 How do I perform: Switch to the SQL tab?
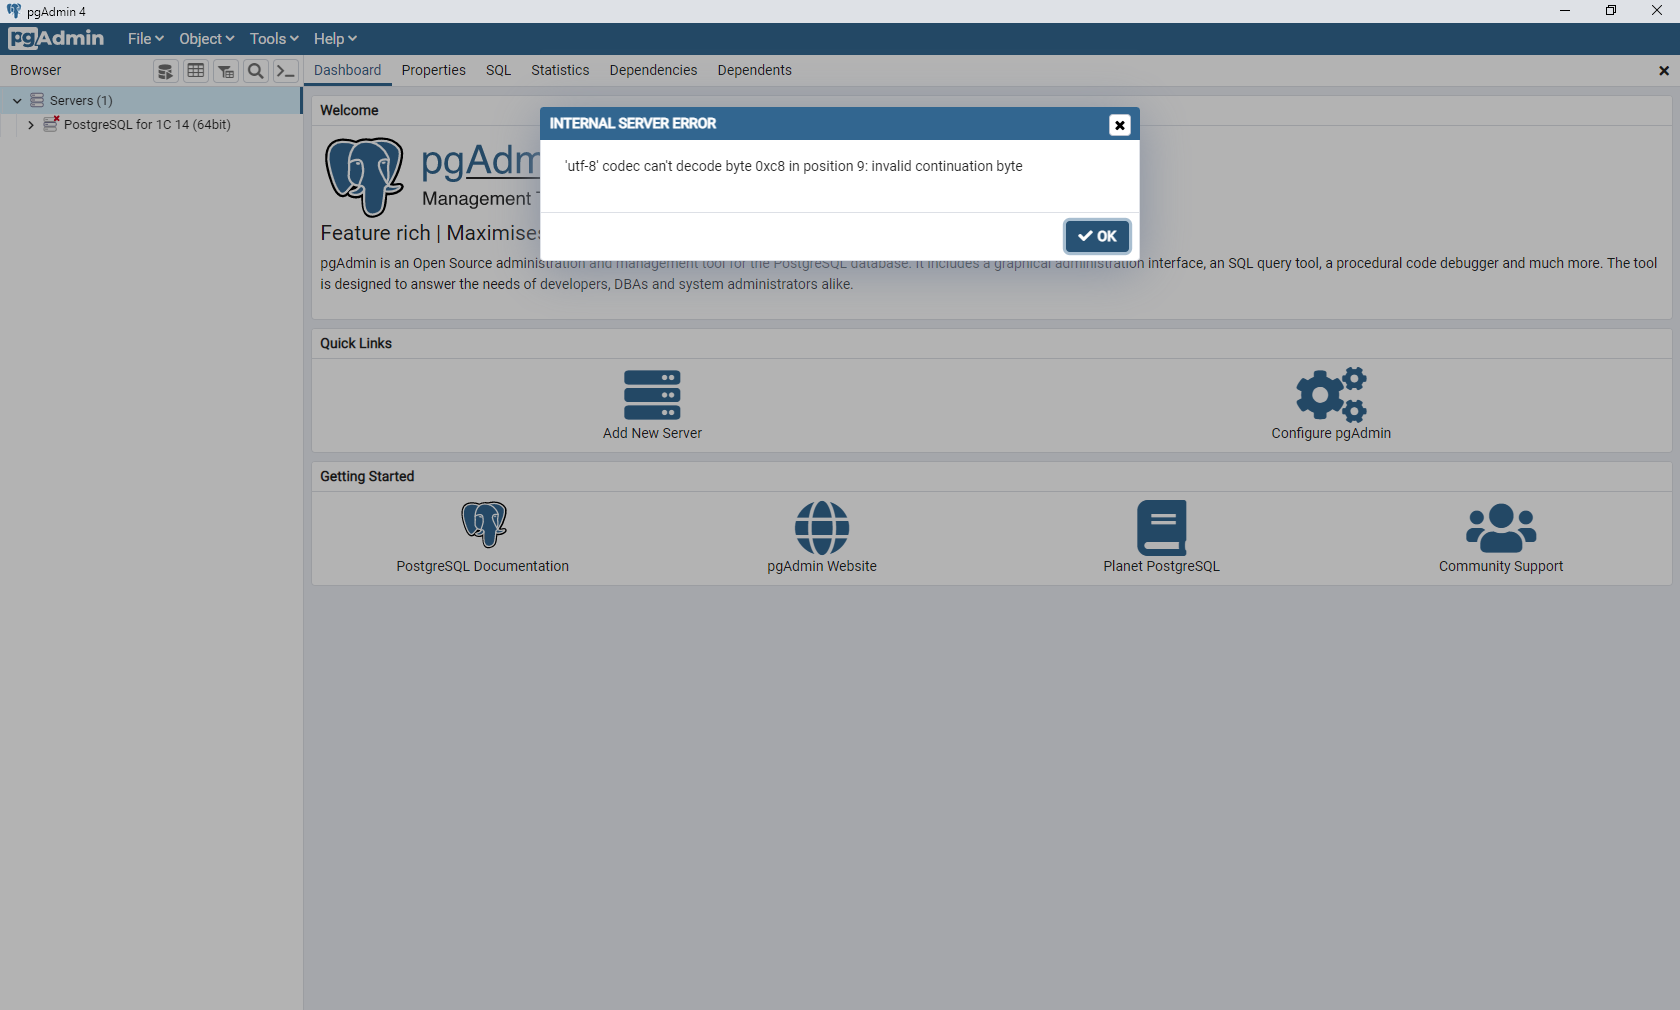coord(498,70)
